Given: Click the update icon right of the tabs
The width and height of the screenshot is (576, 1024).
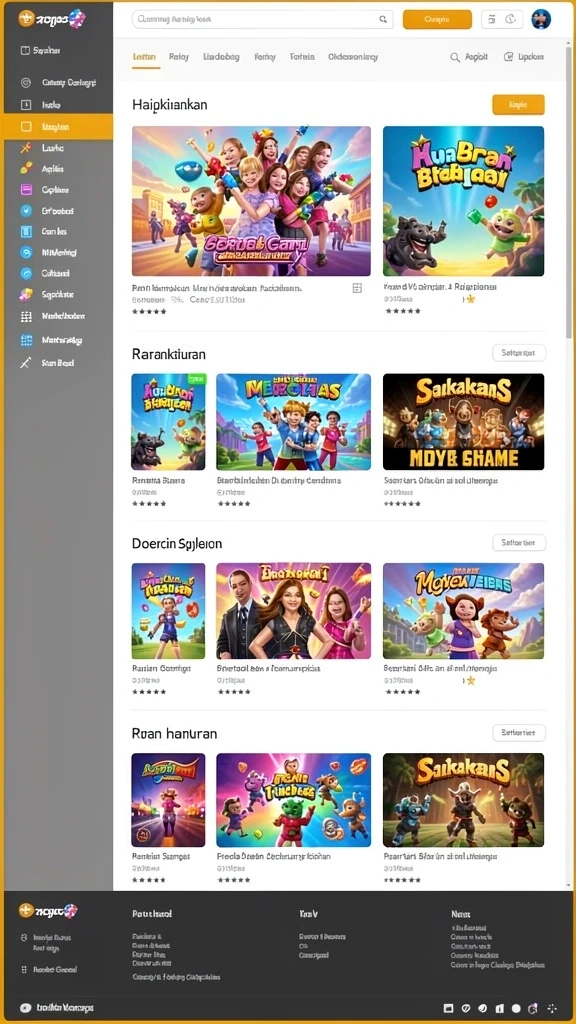Looking at the screenshot, I should tap(508, 57).
